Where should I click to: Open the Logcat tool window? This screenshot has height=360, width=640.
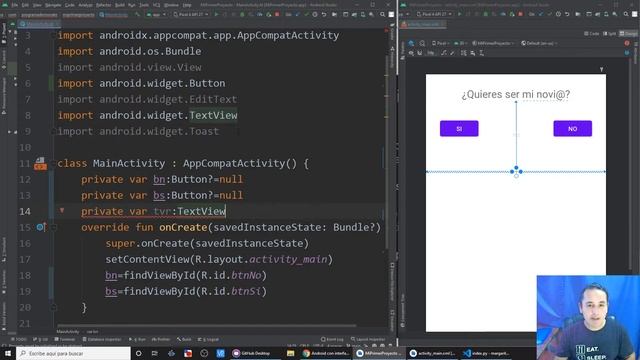point(208,340)
